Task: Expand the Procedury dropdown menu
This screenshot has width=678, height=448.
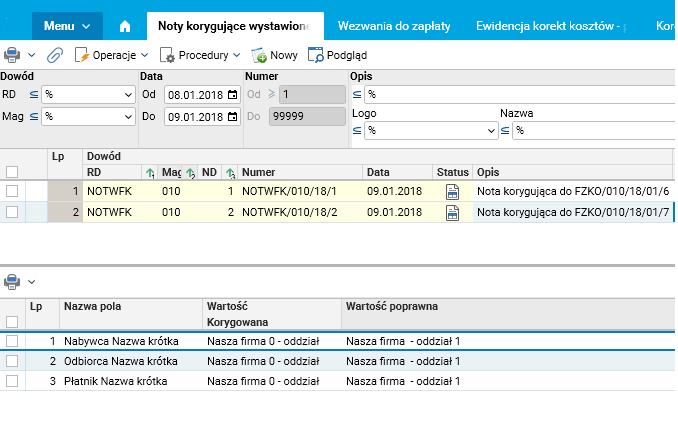Action: tap(200, 55)
